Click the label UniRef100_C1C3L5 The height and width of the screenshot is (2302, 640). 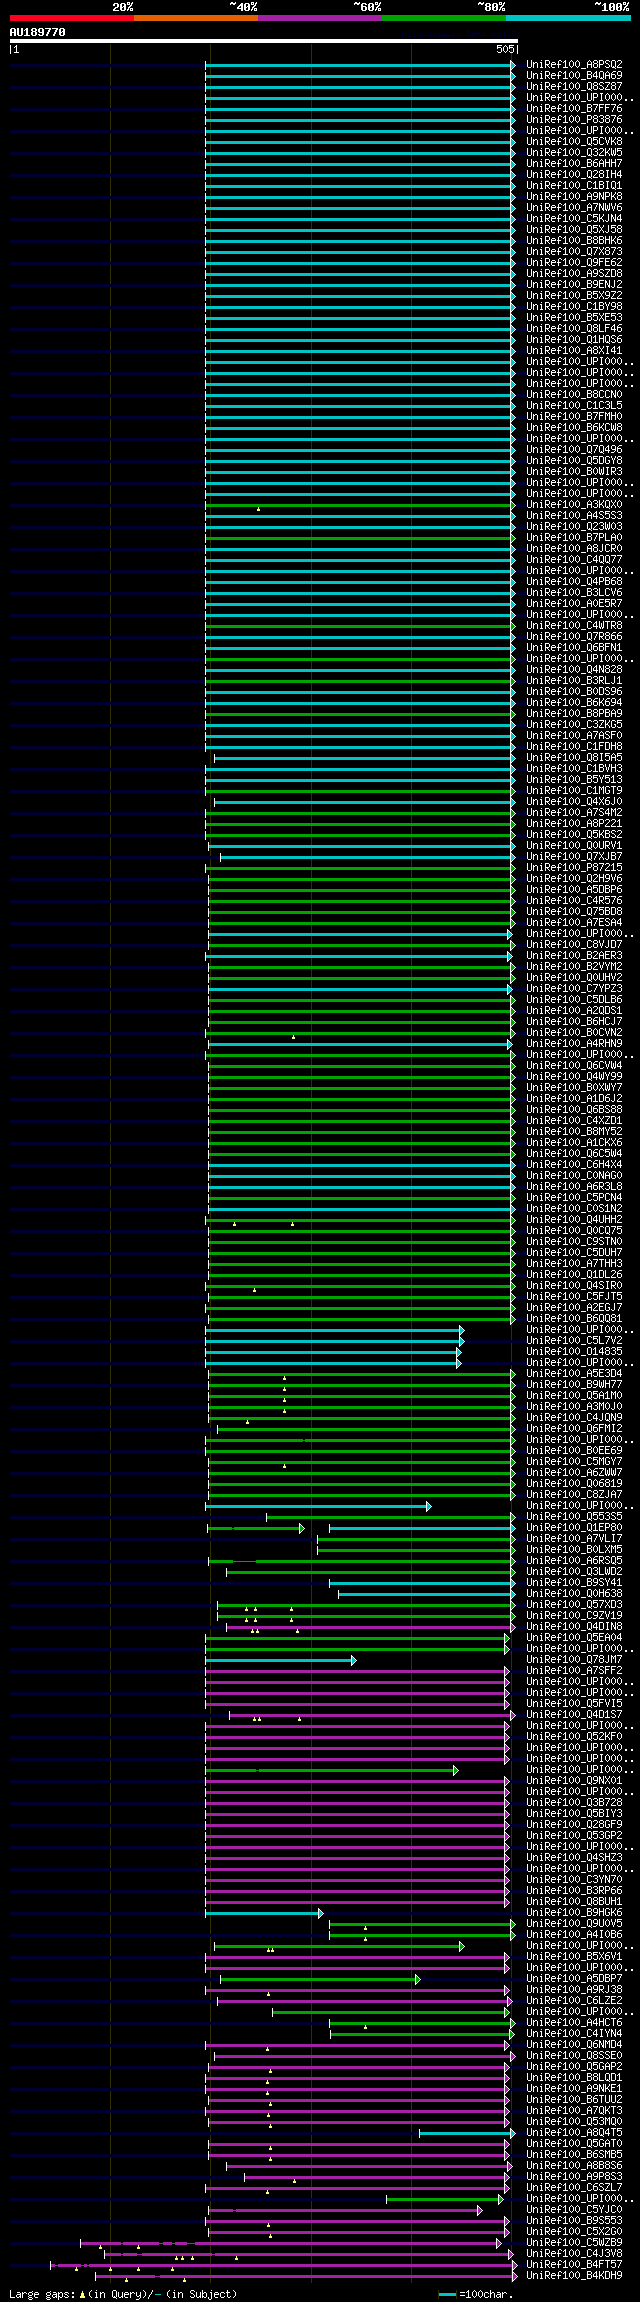coord(574,406)
